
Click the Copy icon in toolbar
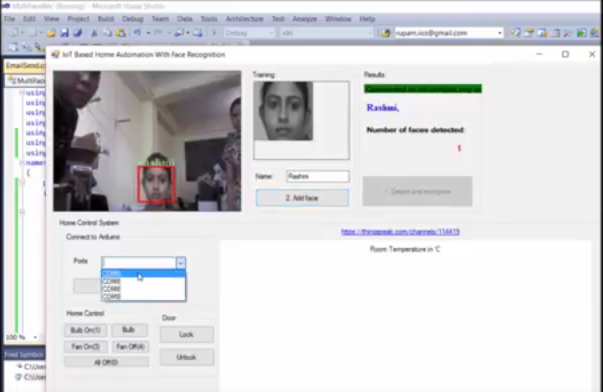pos(107,33)
